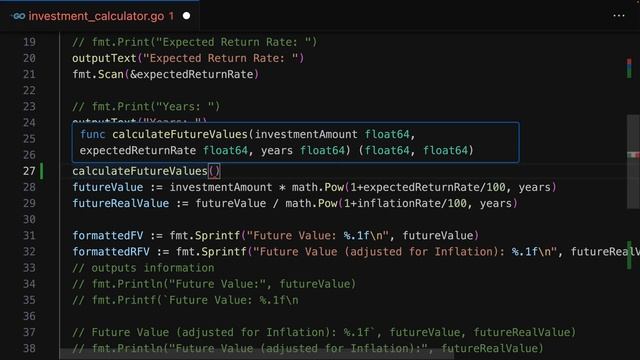Viewport: 640px width, 360px height.
Task: Click the futureValue variable on line 28
Action: click(108, 187)
